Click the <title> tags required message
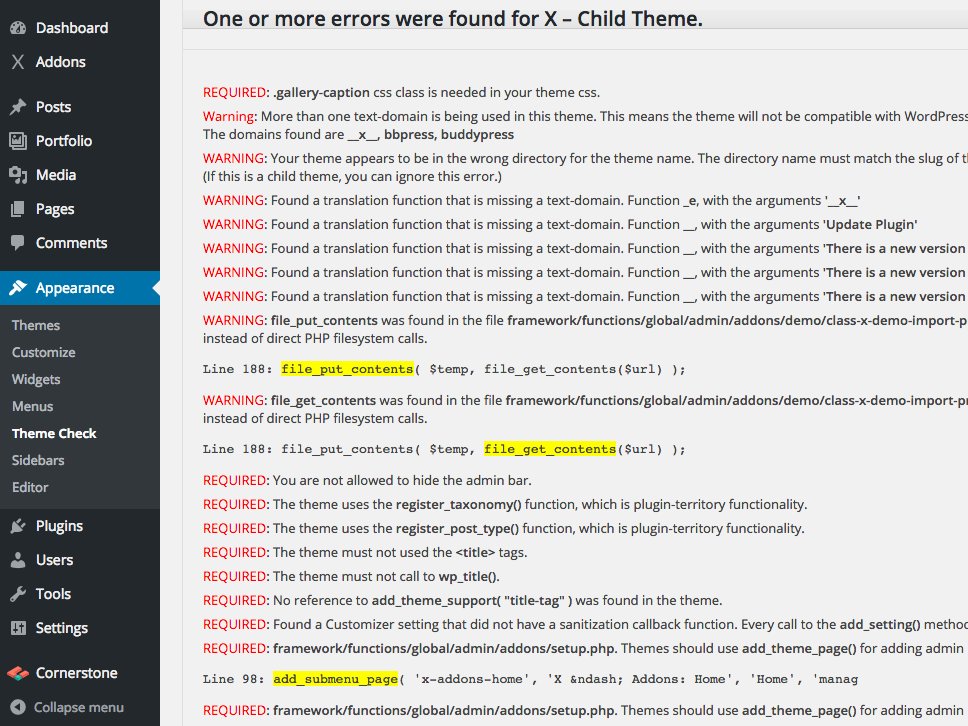The height and width of the screenshot is (726, 968). click(x=365, y=553)
